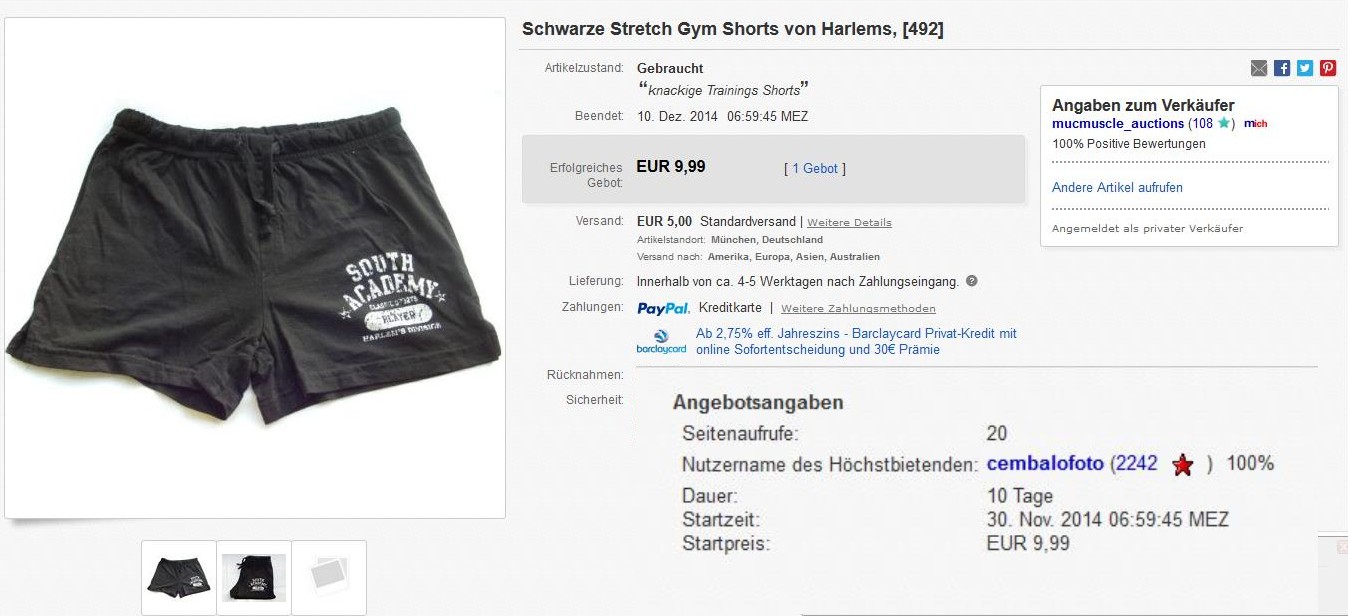The image size is (1348, 616).
Task: Select first thumbnail of flat shorts
Action: [x=179, y=577]
